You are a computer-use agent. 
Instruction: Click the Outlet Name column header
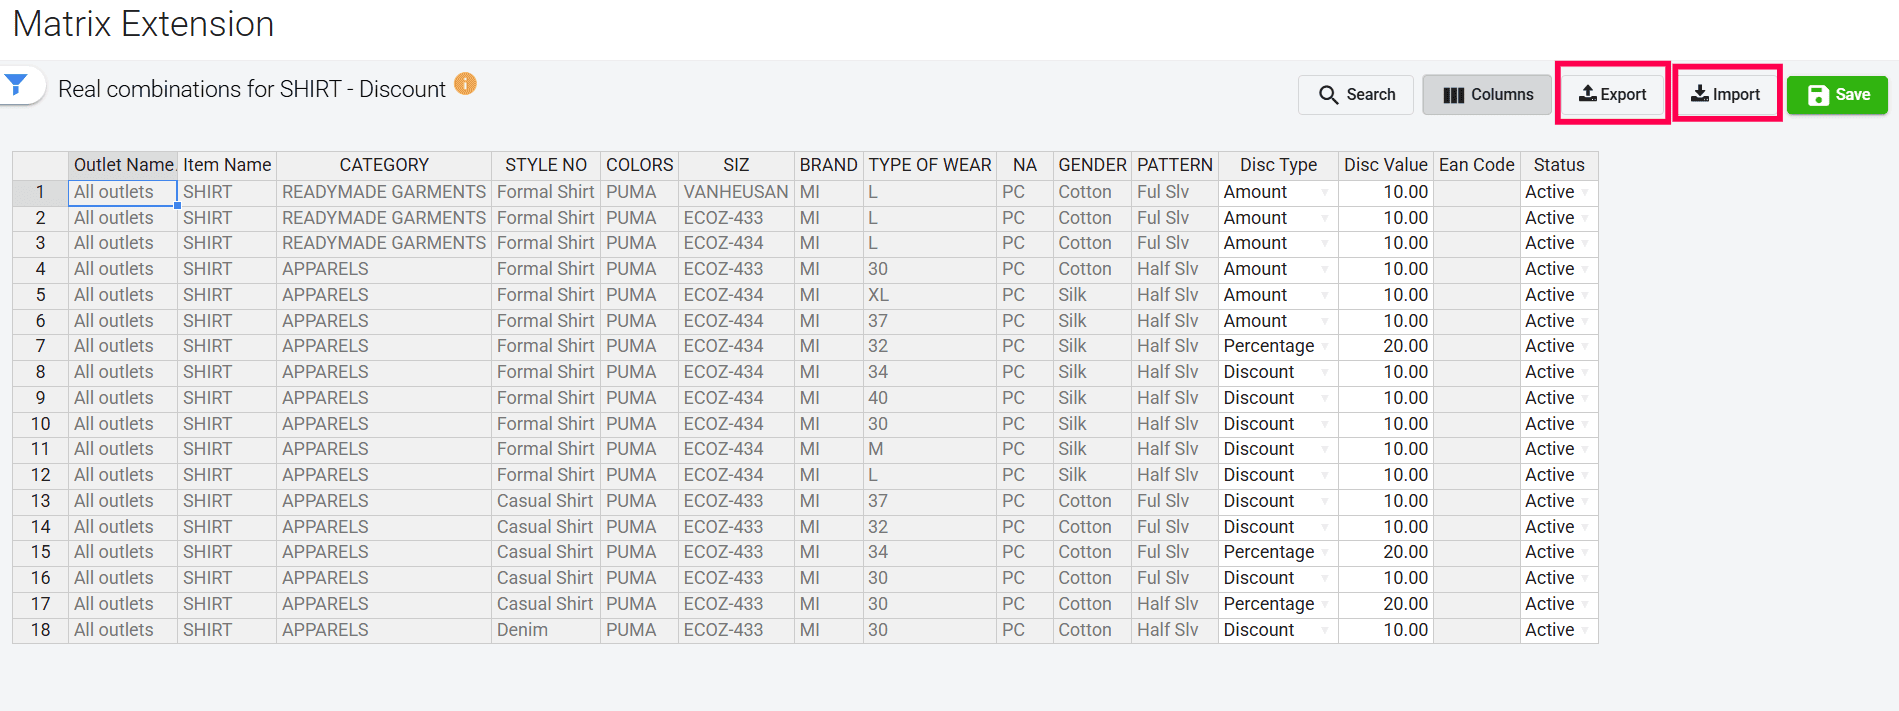coord(123,165)
